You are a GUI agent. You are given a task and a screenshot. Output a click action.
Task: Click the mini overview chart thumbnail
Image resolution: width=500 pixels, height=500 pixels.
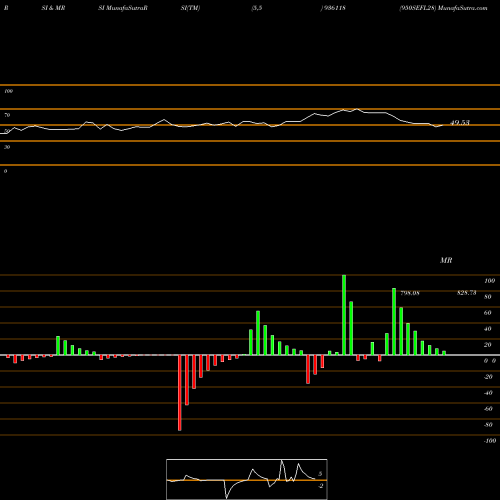tap(247, 479)
